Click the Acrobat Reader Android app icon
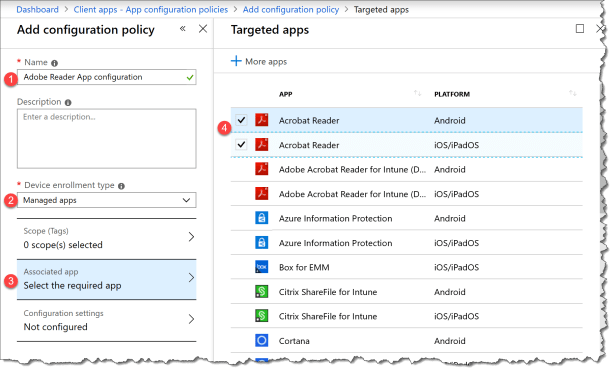 click(x=262, y=120)
